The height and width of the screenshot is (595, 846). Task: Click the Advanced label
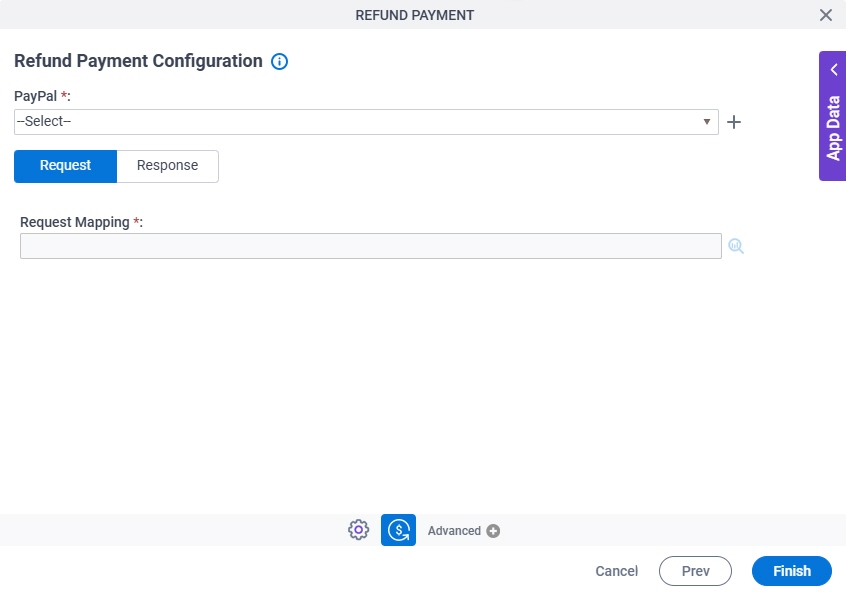454,531
